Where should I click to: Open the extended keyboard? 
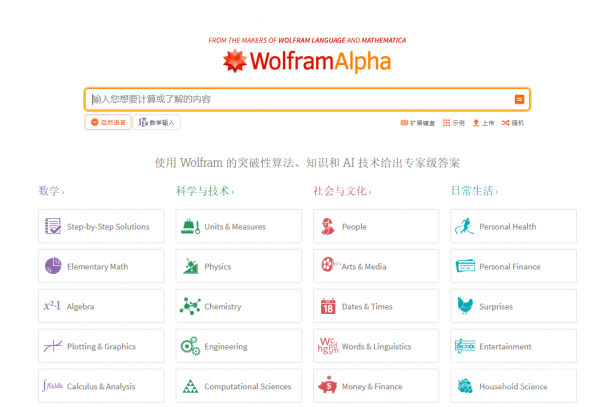tap(417, 123)
